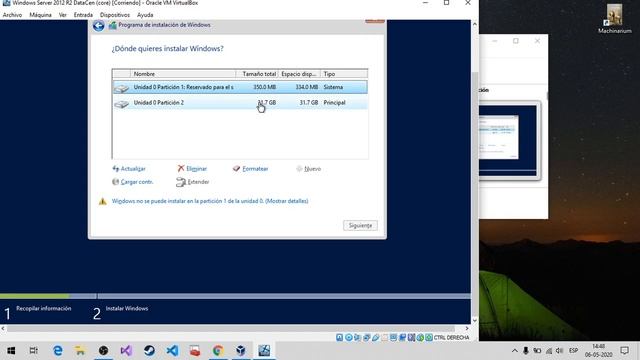Click the Cargar contr. disc icon
640x360 pixels.
pyautogui.click(x=116, y=182)
